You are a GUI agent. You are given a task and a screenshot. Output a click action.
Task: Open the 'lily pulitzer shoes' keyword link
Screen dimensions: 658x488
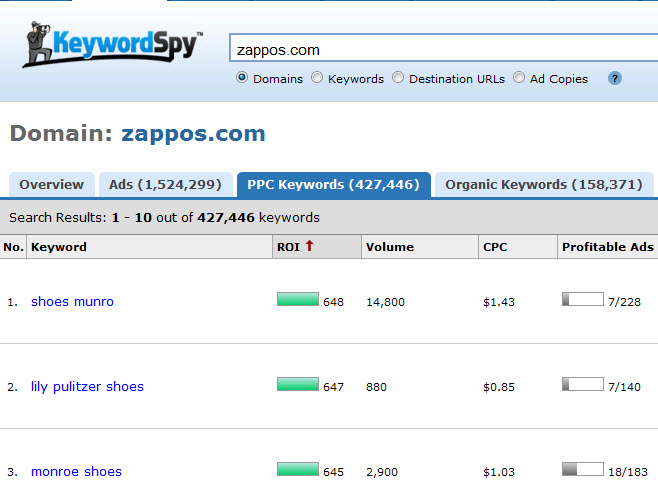(87, 386)
